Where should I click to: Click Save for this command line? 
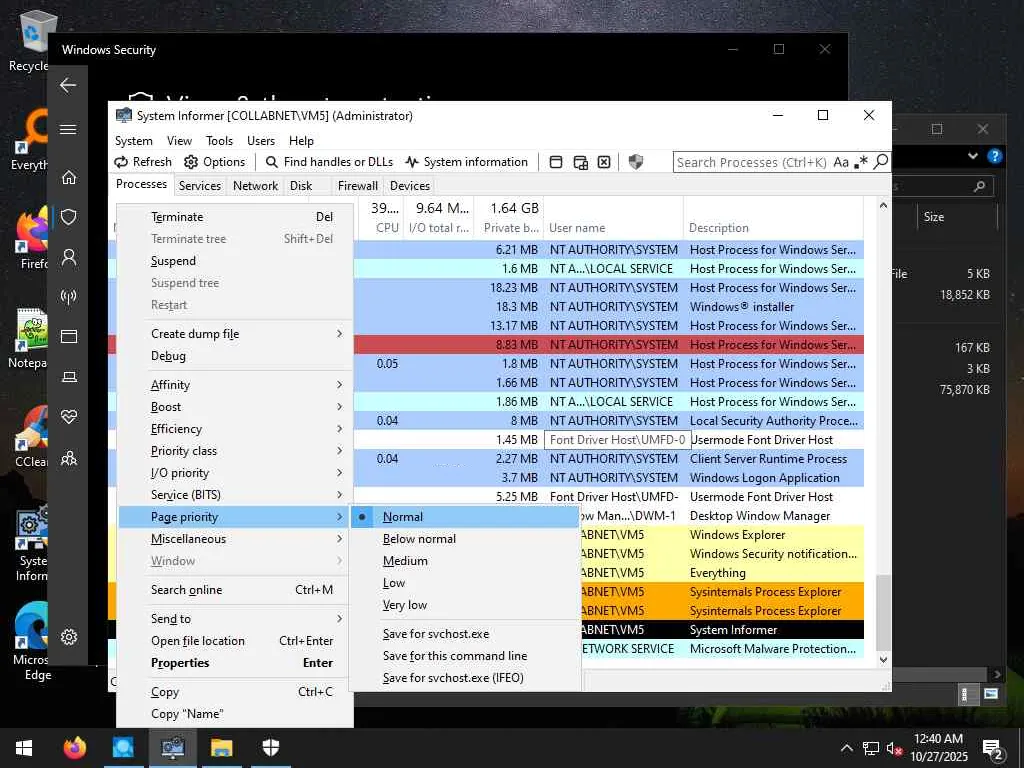coord(465,656)
